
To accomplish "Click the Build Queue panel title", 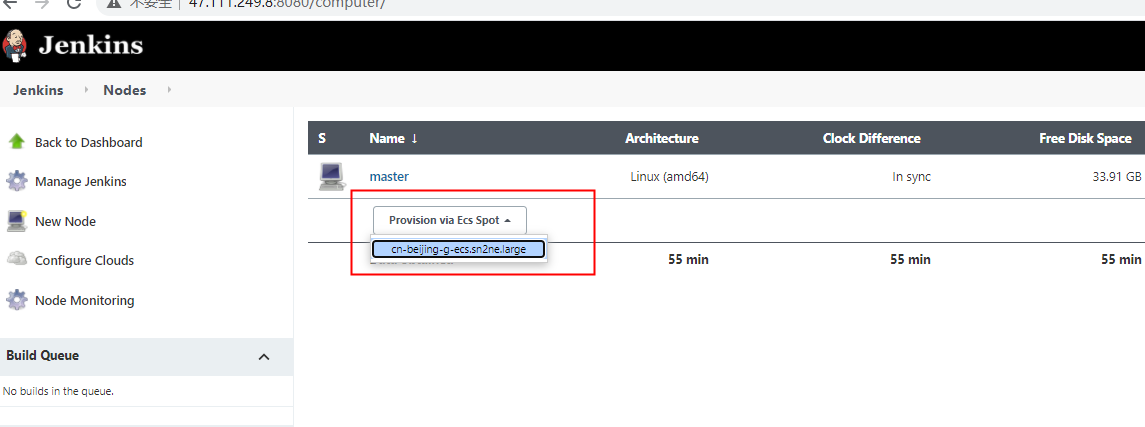I will (42, 355).
